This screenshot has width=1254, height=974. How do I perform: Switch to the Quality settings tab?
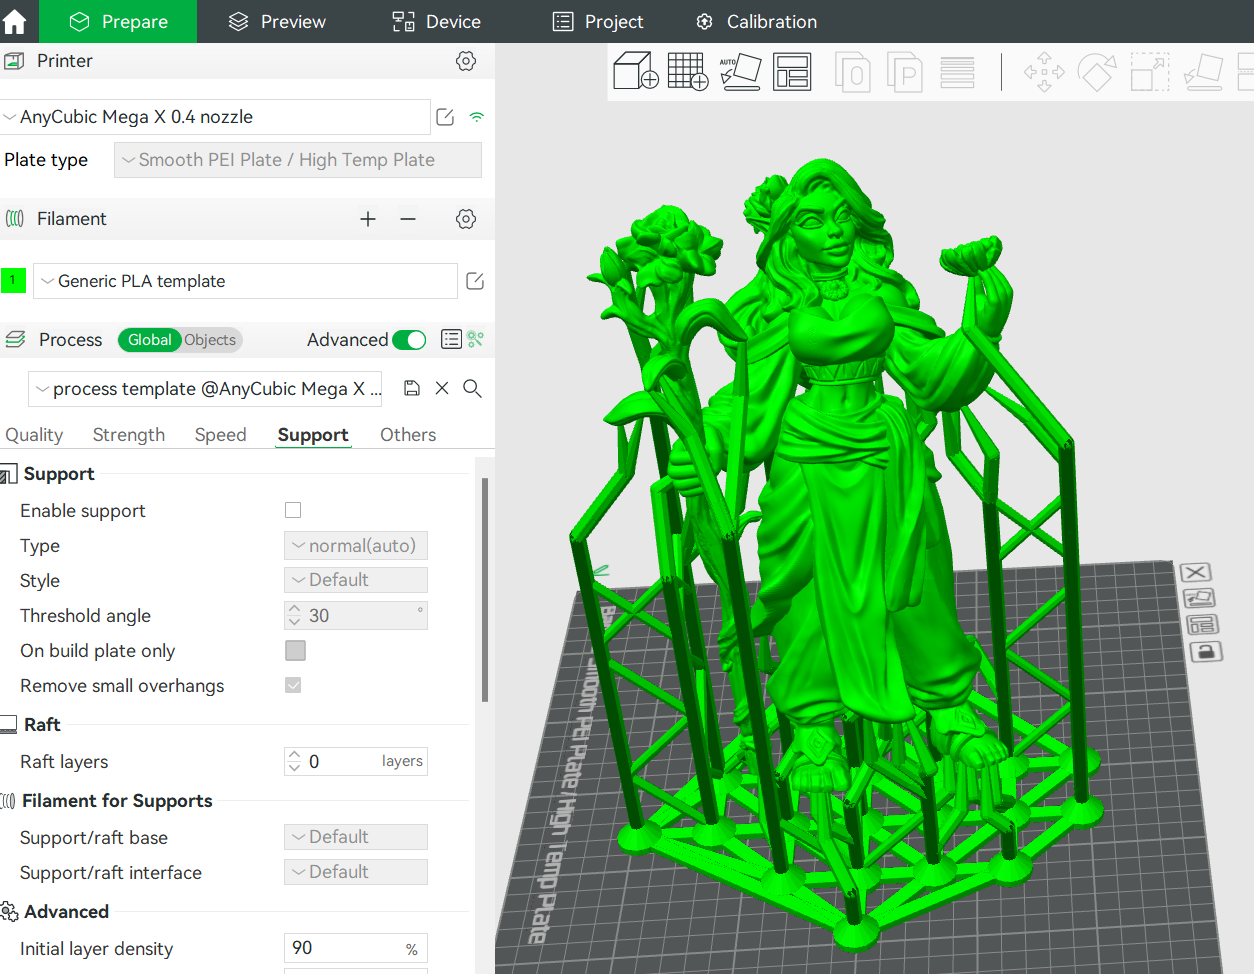pos(34,435)
